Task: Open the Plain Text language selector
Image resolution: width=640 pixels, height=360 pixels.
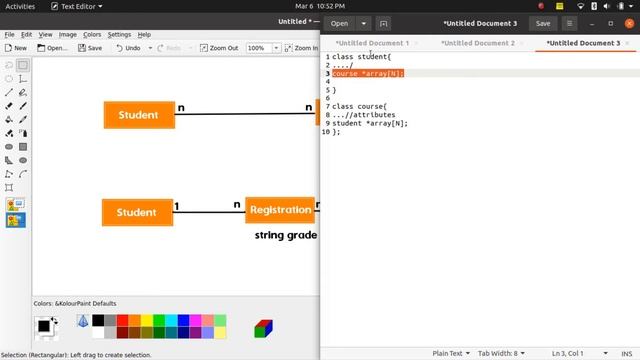Action: 451,353
